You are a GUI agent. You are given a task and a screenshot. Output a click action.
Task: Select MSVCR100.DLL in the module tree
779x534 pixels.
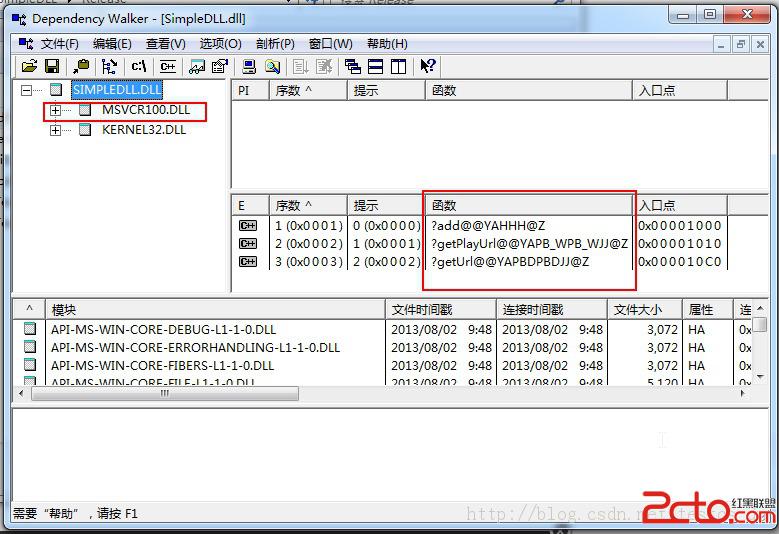tap(146, 110)
